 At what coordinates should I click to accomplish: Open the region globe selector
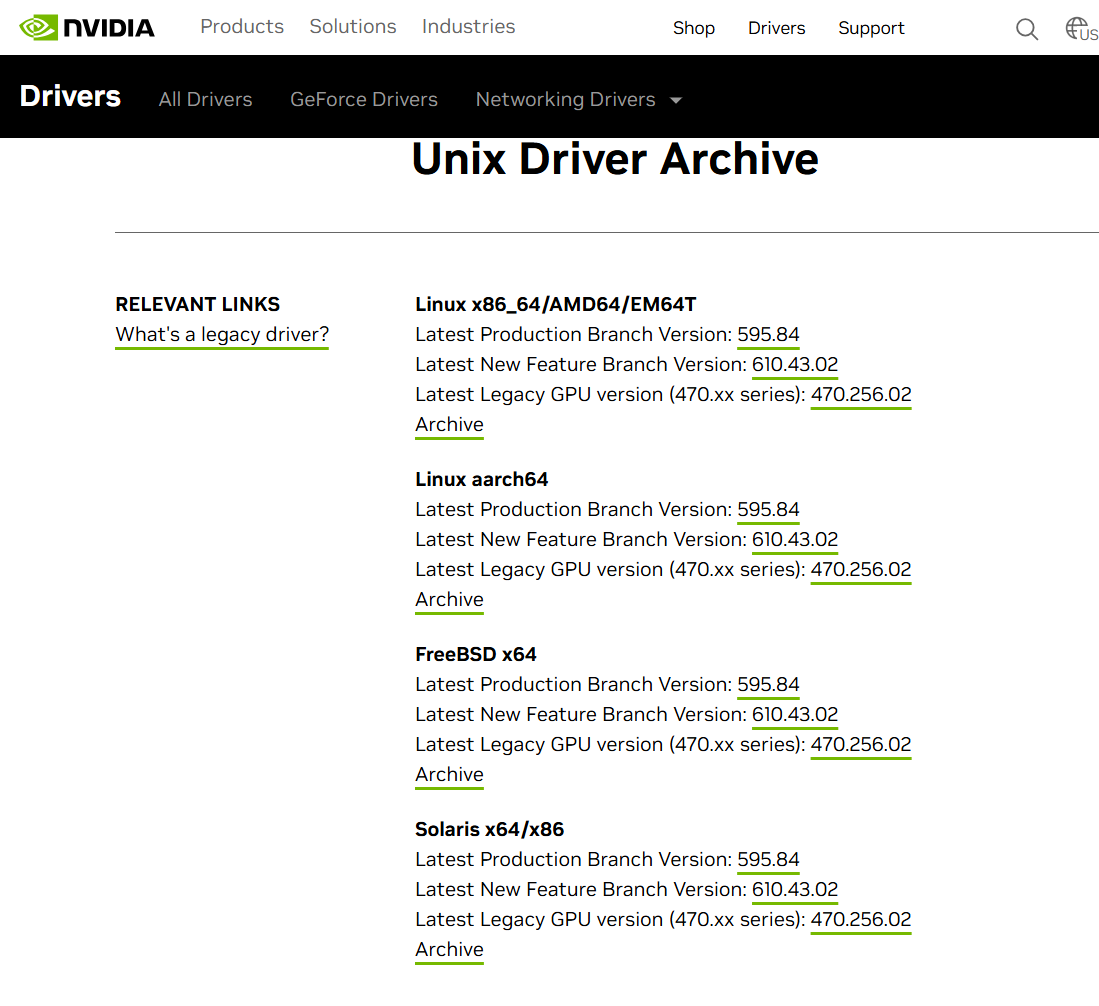click(1081, 29)
